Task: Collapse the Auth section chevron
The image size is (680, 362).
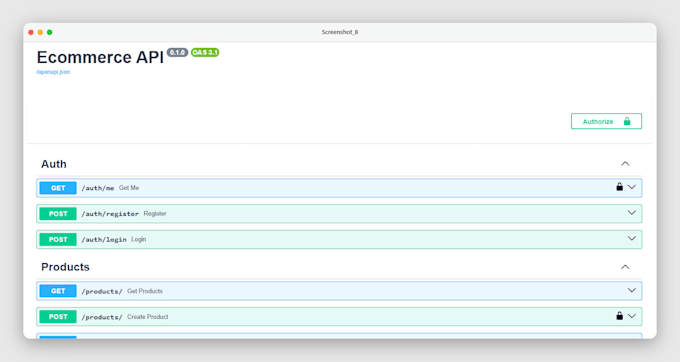Action: click(625, 164)
